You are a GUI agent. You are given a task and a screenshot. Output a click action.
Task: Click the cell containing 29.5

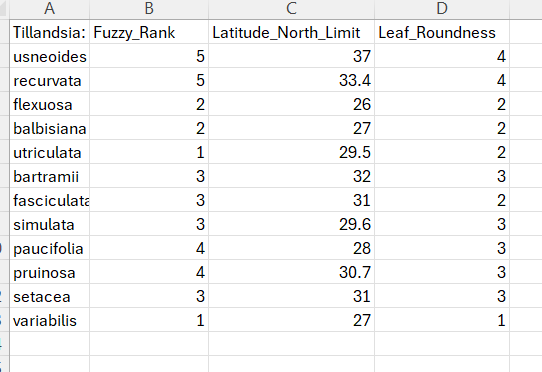click(291, 152)
